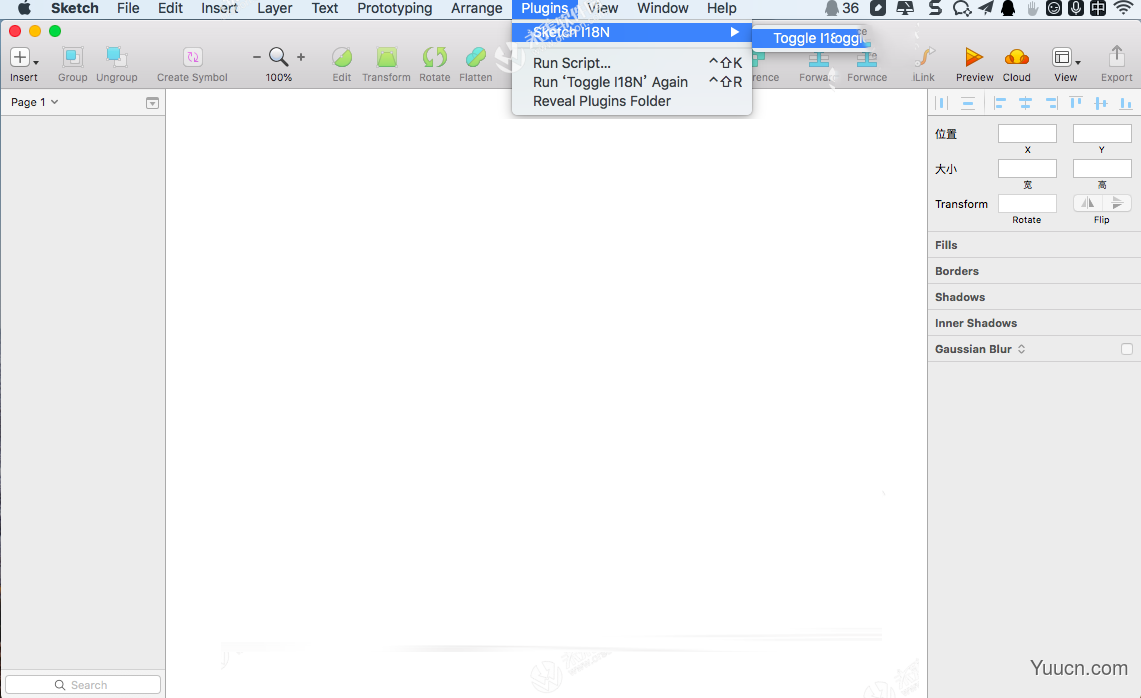Zoom out with the minus button
Viewport: 1141px width, 698px height.
tap(256, 57)
